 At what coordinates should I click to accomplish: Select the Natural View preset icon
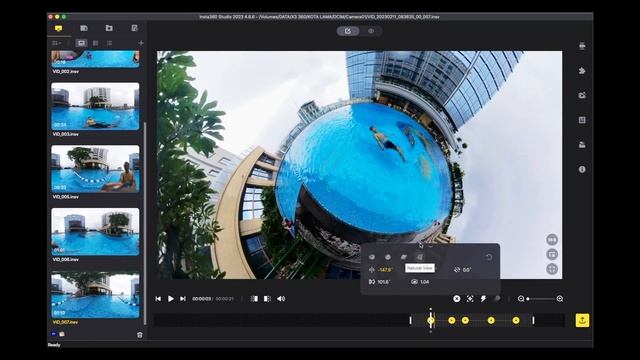(x=420, y=257)
